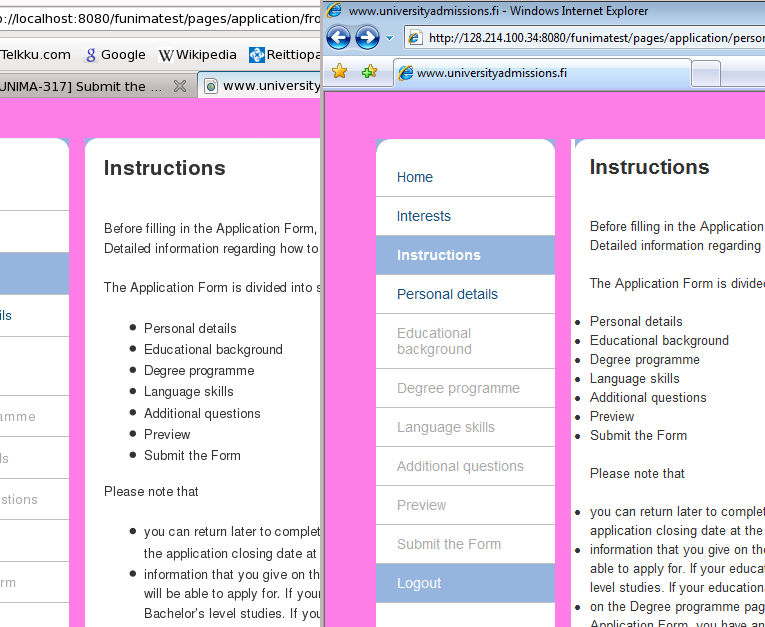Select www.universityadmissions.fi tab in IE
Viewport: 765px width, 627px height.
coord(542,73)
